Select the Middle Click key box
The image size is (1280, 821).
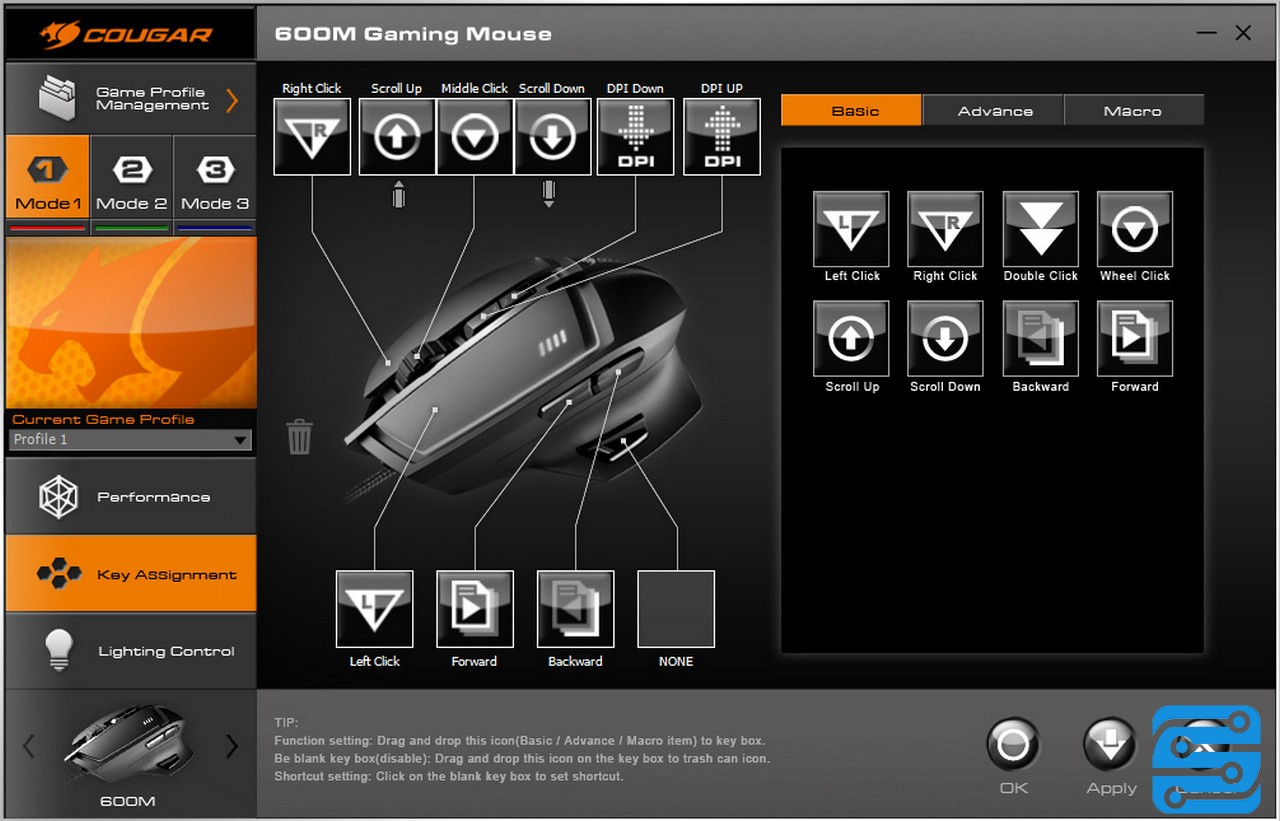click(x=475, y=137)
